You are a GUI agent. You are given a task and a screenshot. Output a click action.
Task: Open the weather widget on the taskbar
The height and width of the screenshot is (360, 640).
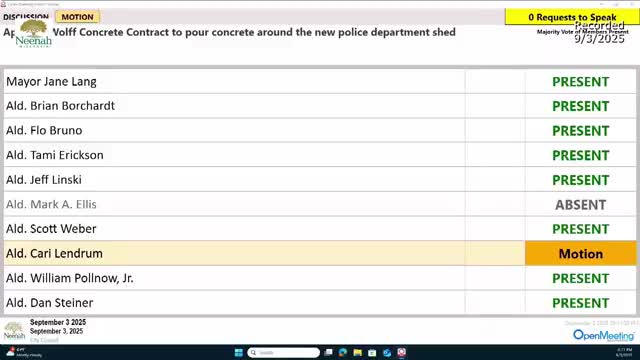[x=24, y=352]
